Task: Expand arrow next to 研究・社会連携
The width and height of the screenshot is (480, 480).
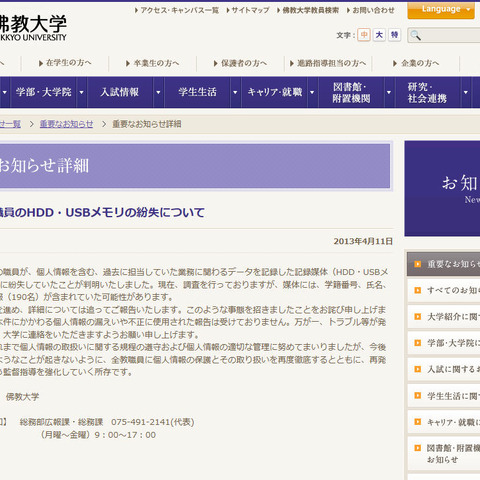Action: (x=466, y=92)
